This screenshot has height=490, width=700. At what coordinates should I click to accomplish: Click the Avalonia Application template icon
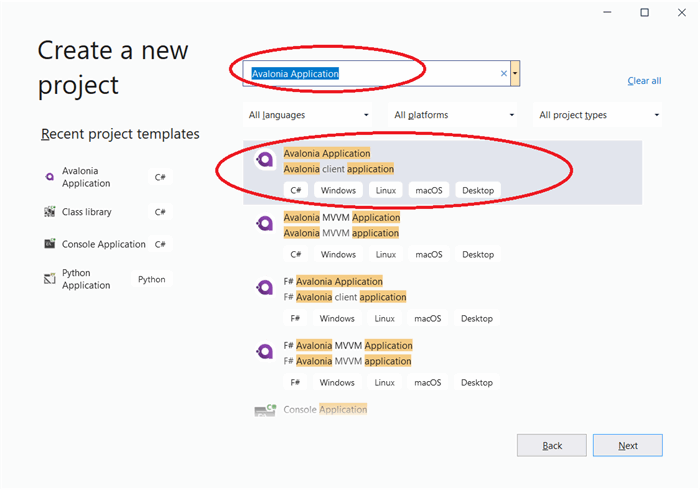264,159
